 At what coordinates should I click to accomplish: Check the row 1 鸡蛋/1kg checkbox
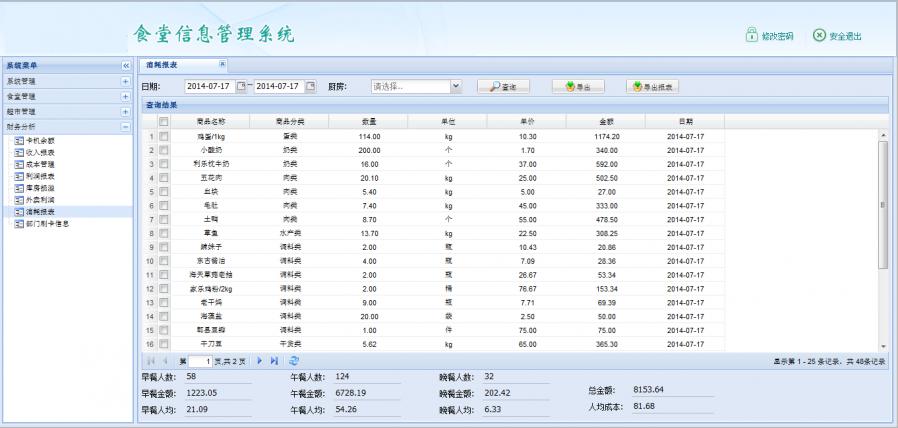163,136
